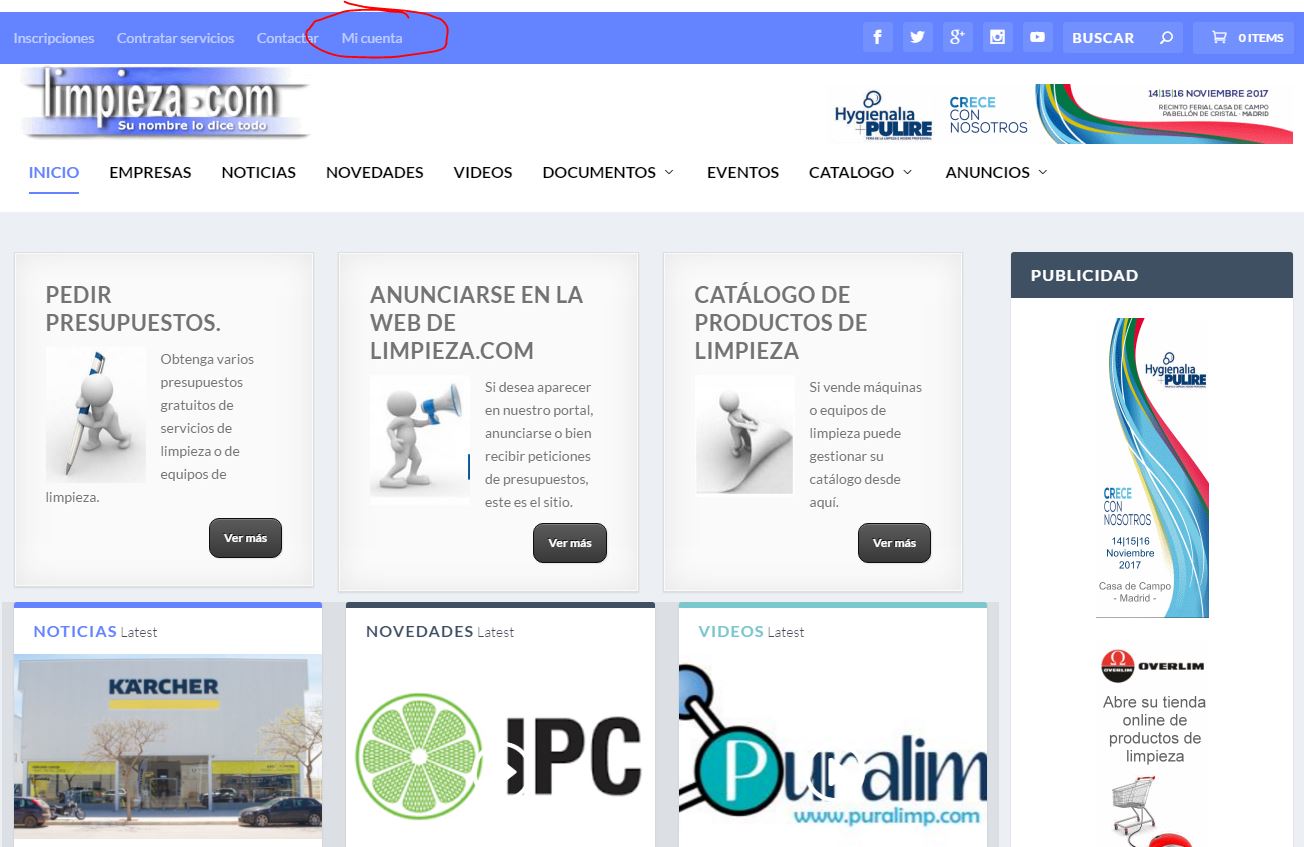Click the Novedades Latest section heading
This screenshot has width=1304, height=847.
pyautogui.click(x=440, y=631)
